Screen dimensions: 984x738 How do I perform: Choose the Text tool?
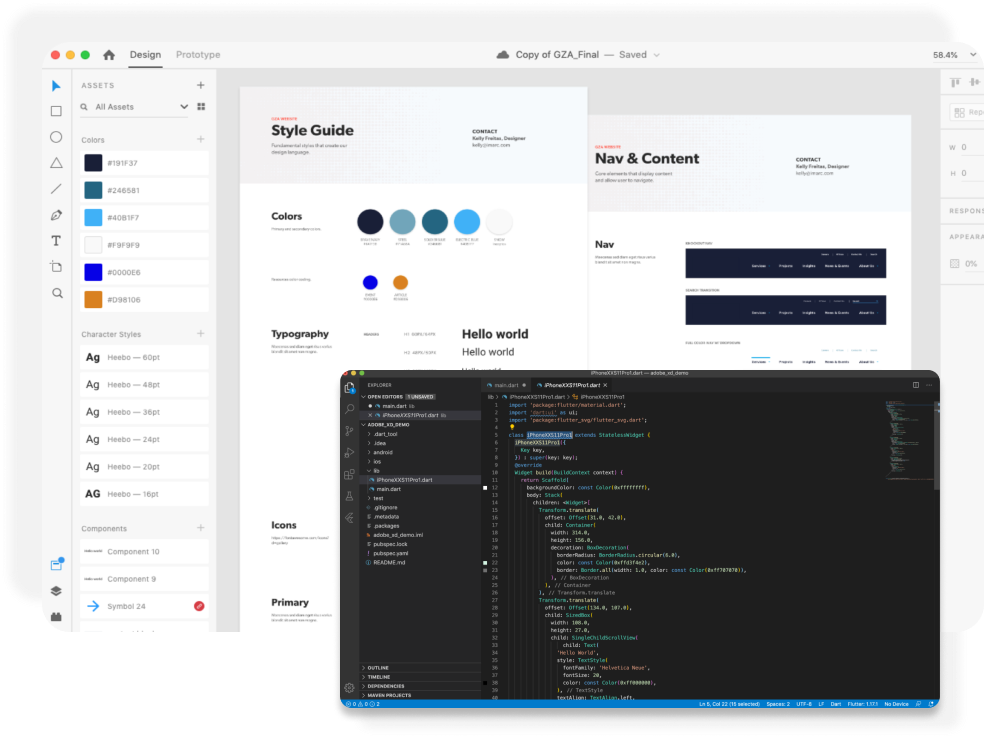click(x=57, y=241)
